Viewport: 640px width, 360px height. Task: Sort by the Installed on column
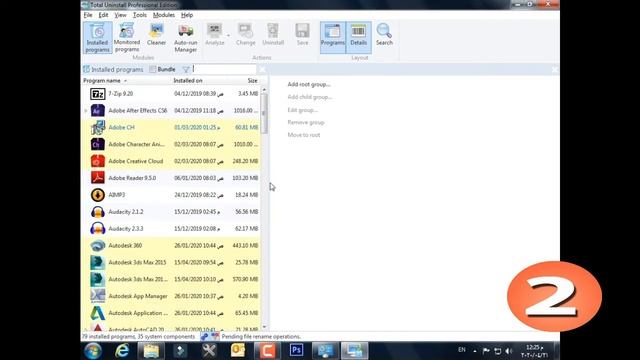[188, 81]
